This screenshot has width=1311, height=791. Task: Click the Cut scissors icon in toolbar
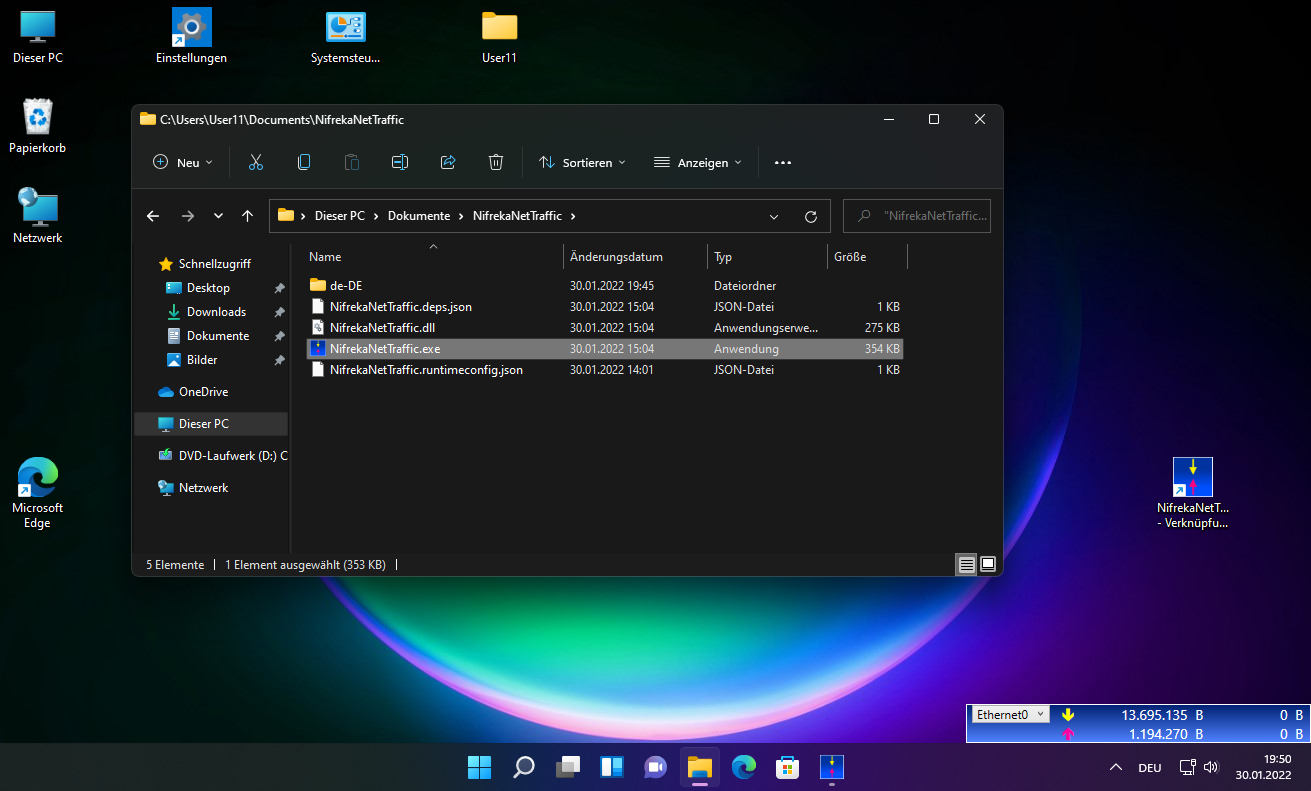coord(256,162)
